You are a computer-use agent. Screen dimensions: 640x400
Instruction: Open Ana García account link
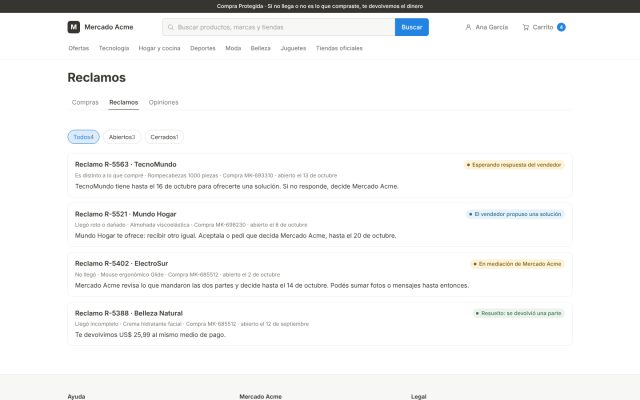[x=487, y=27]
